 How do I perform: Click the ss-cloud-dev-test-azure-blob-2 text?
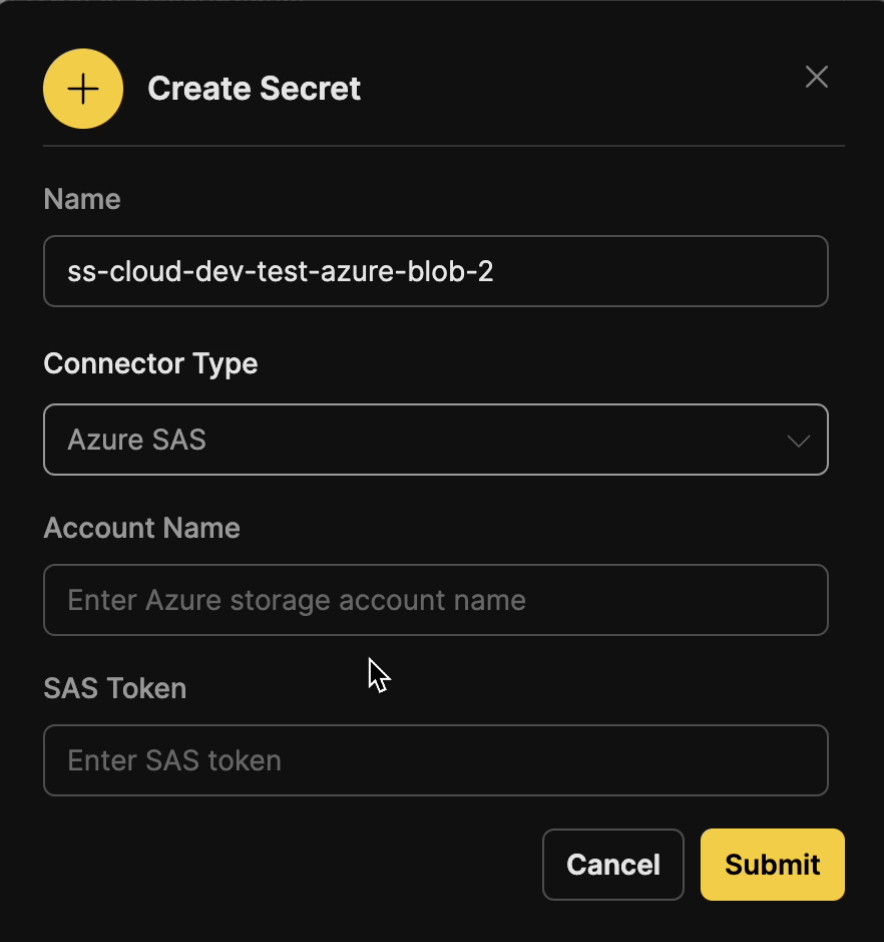[280, 271]
